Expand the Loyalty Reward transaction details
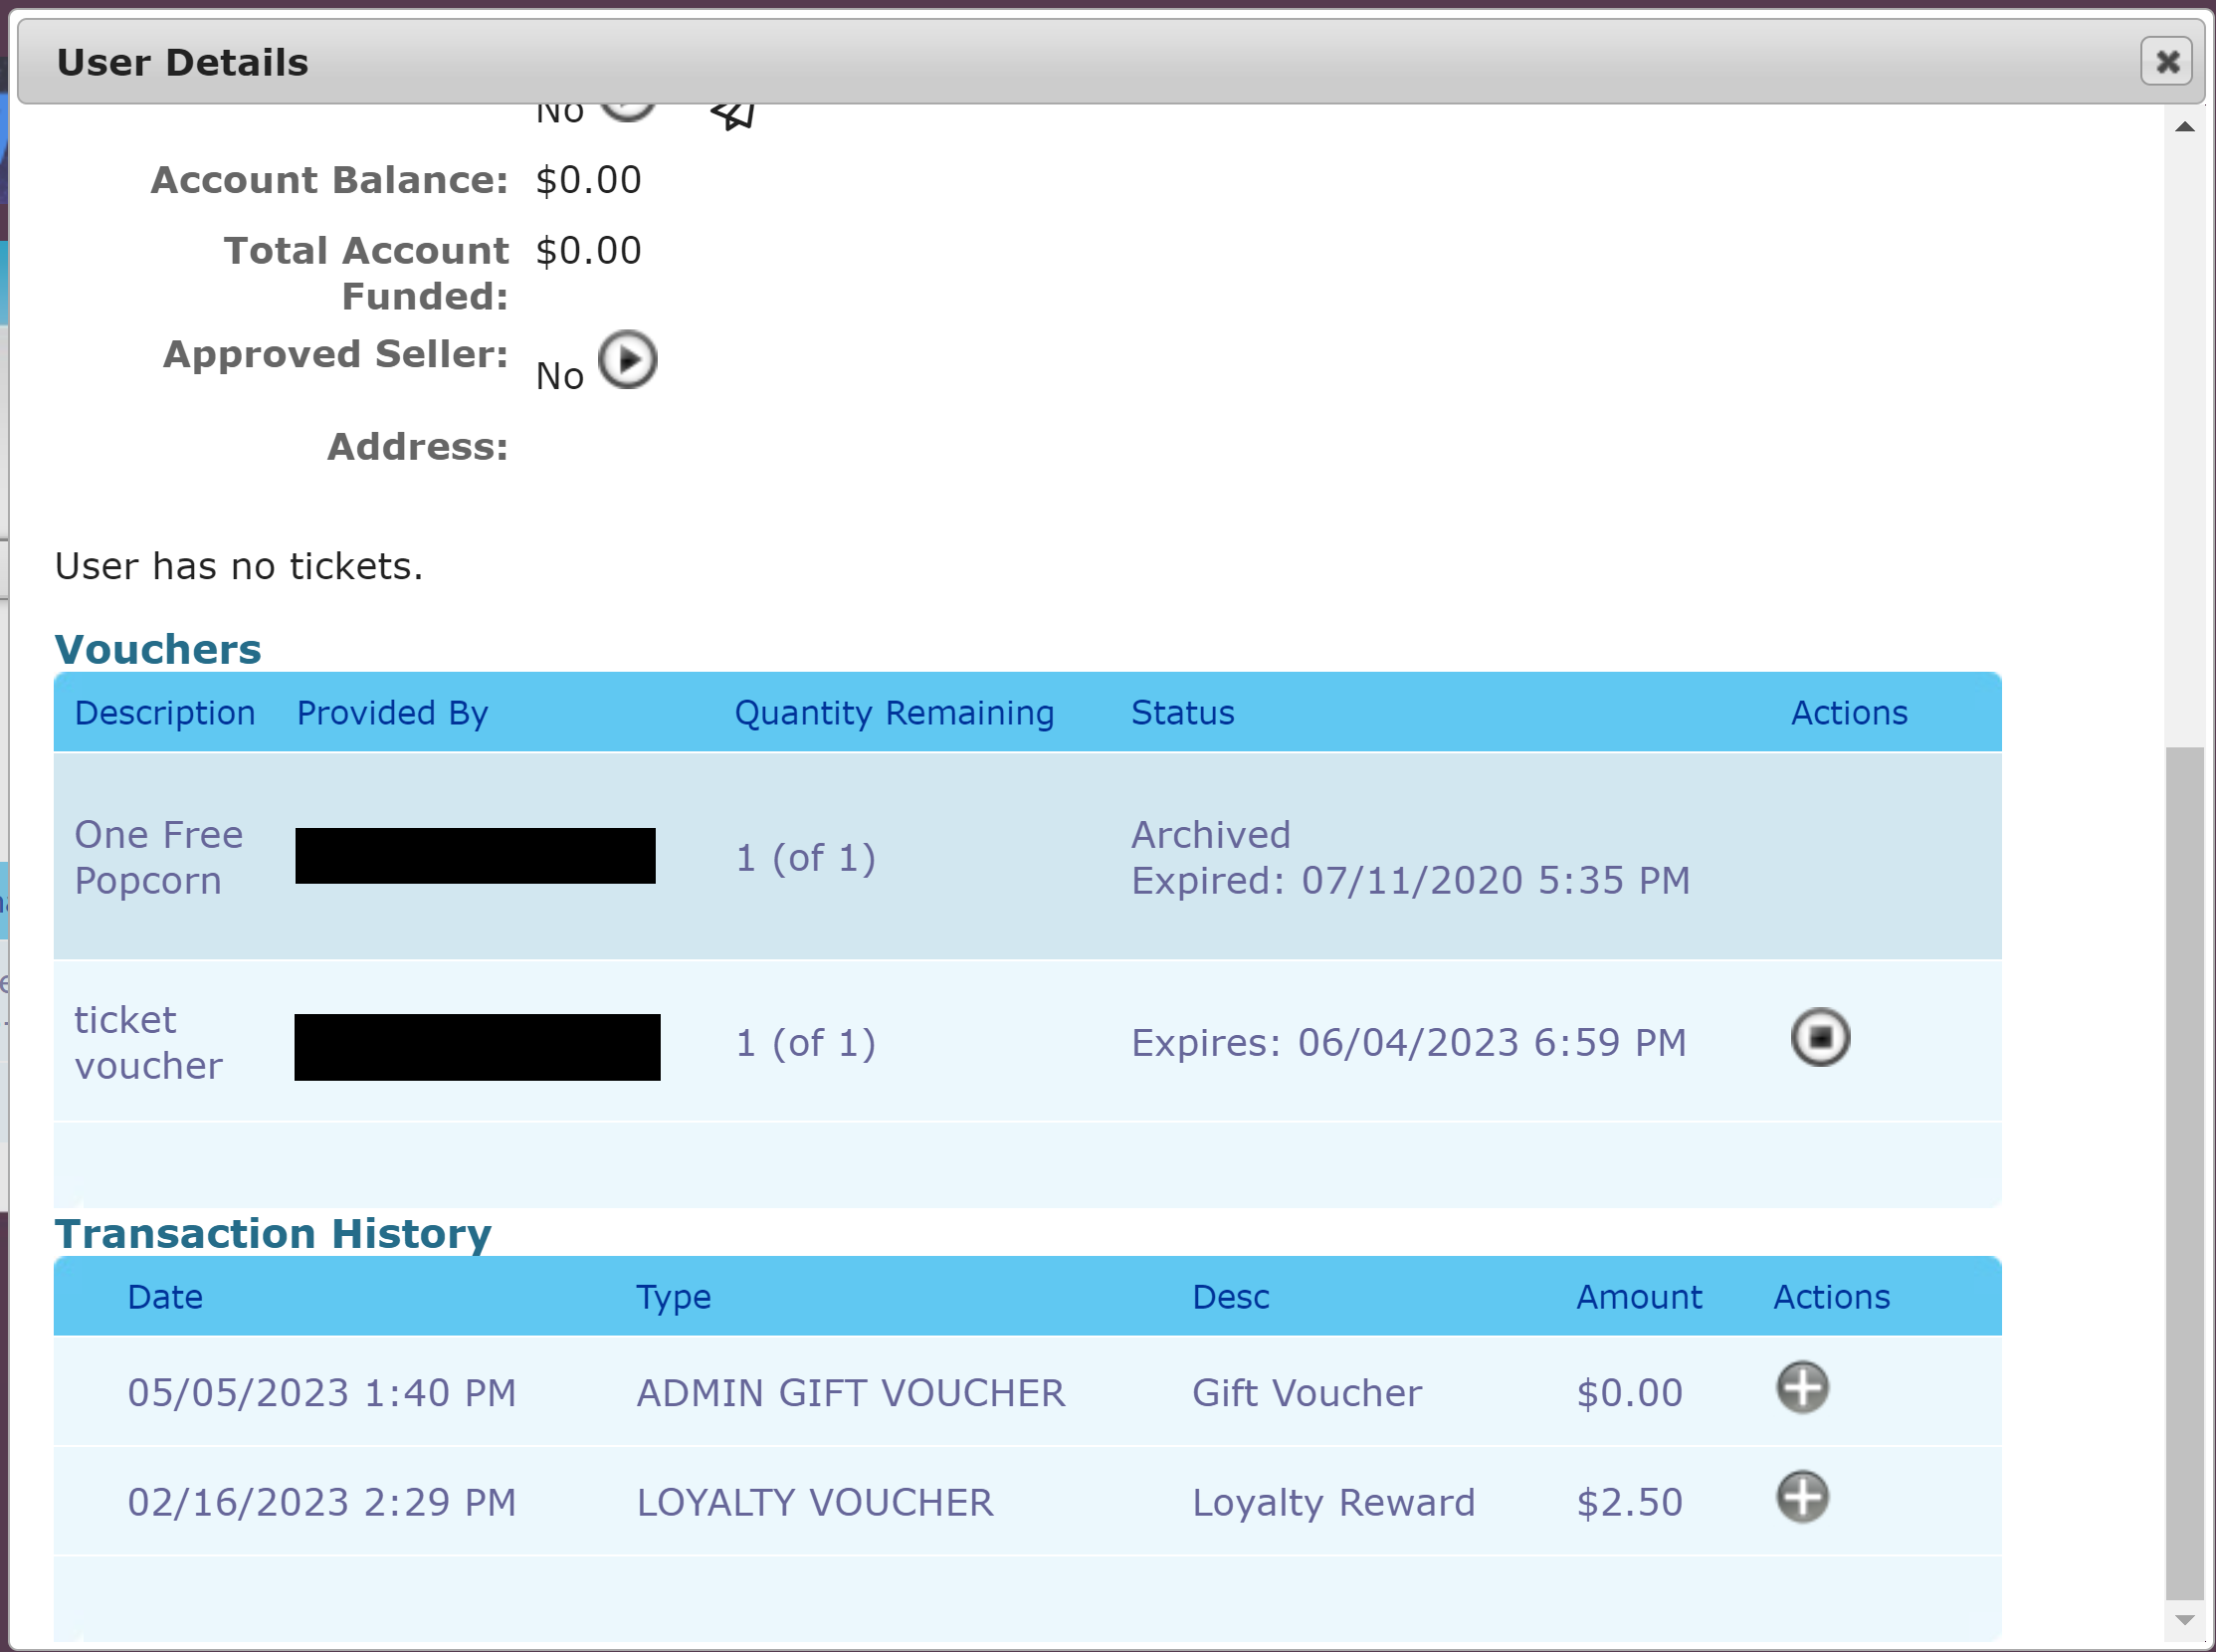Screen dimensions: 2216x1652 (1802, 1498)
